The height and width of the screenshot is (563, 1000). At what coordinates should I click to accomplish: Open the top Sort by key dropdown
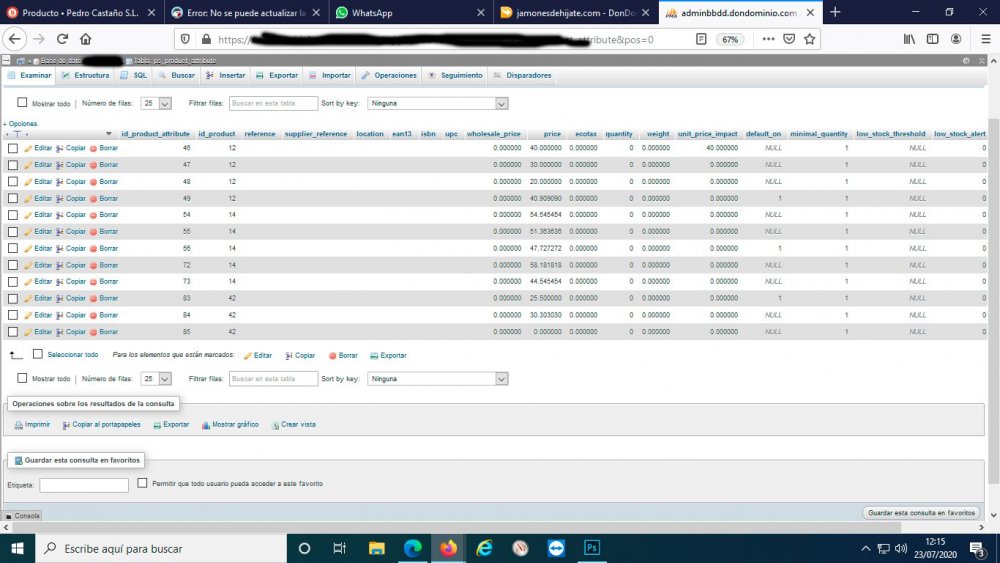[438, 103]
